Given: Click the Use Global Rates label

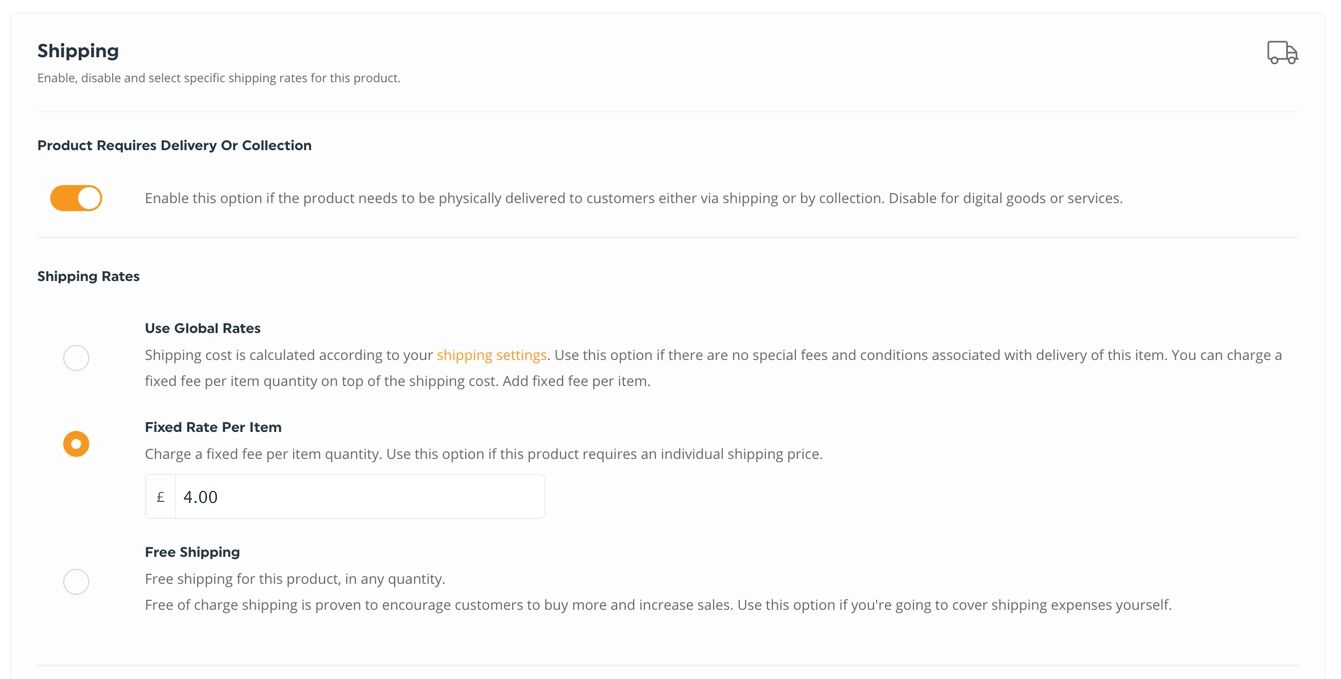Looking at the screenshot, I should pos(203,328).
